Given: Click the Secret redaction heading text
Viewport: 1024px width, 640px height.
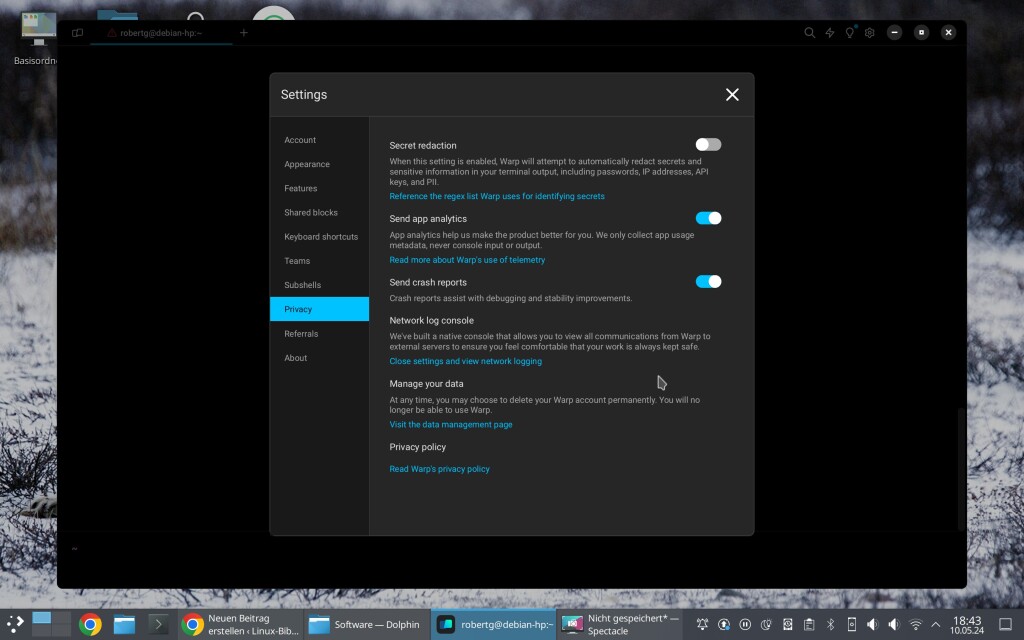Looking at the screenshot, I should point(423,146).
